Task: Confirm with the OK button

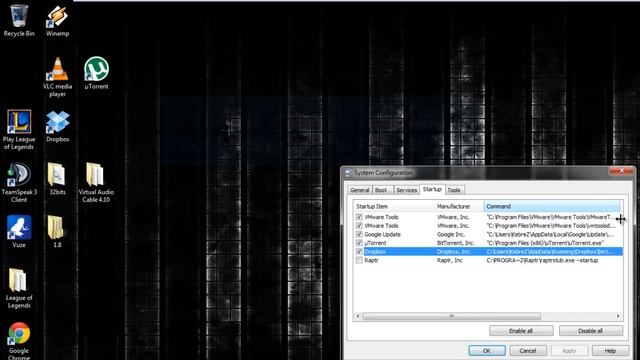Action: (487, 351)
